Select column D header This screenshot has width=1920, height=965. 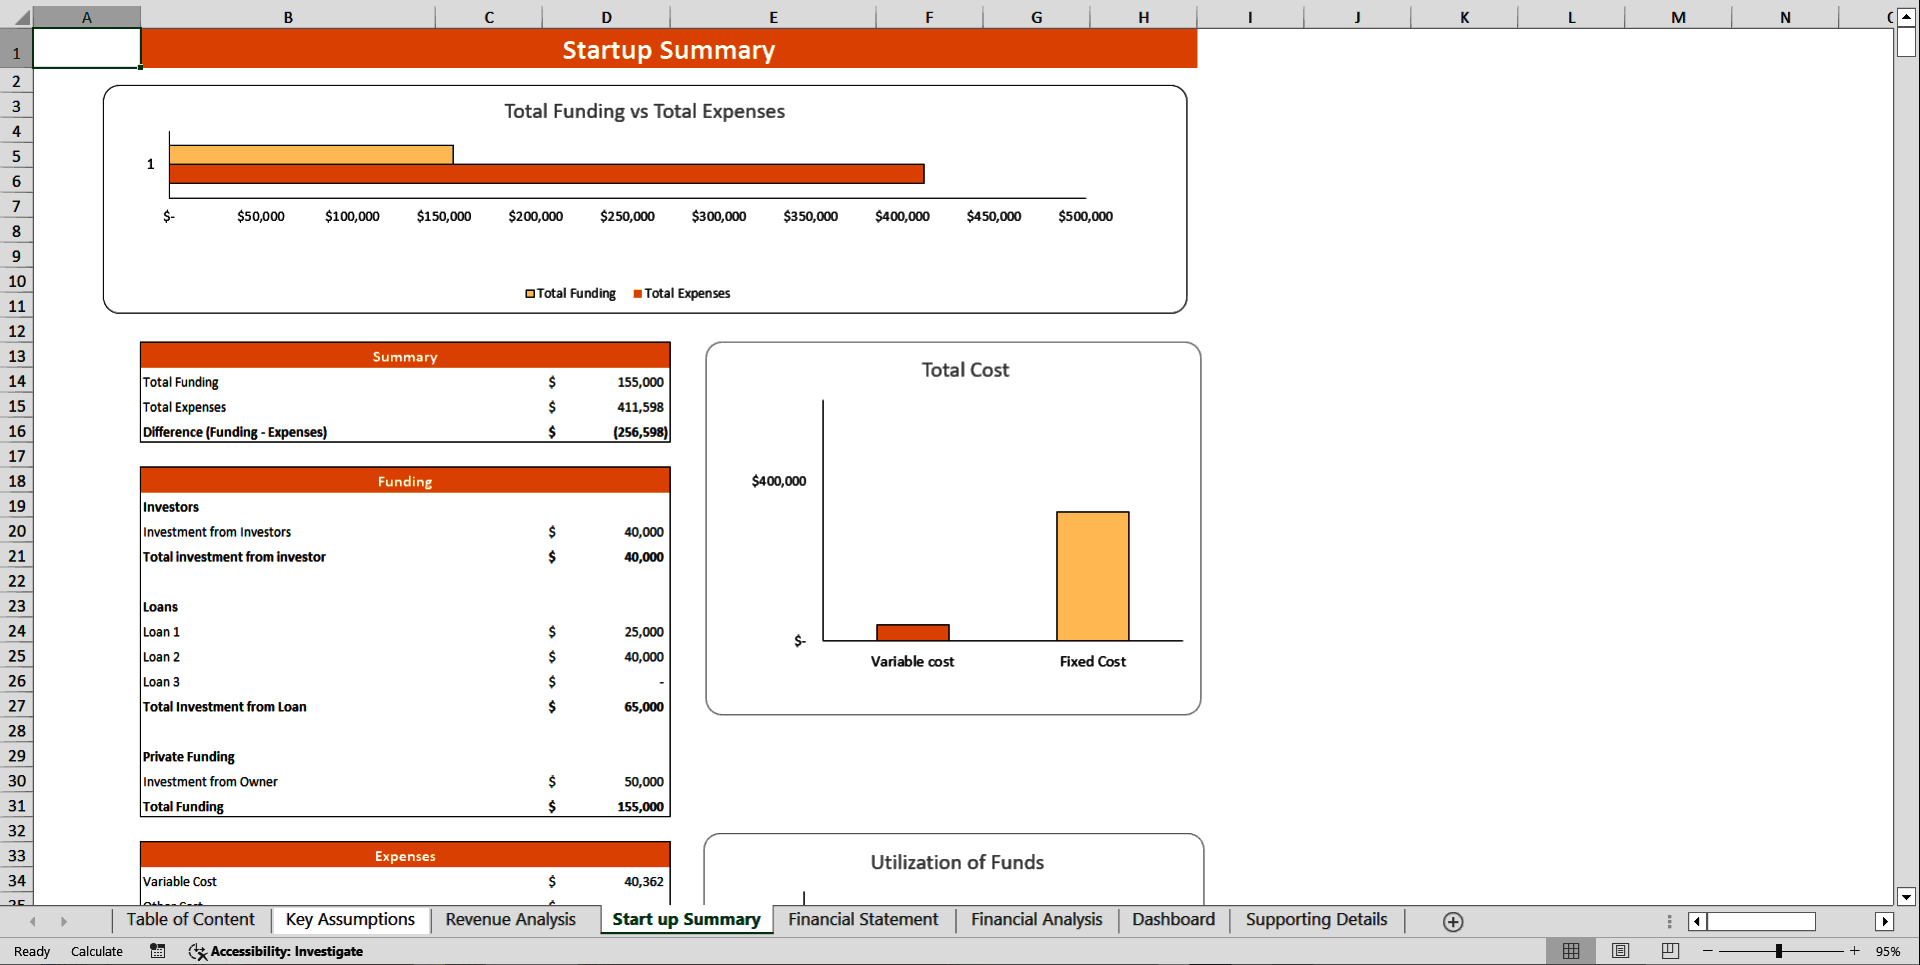(606, 16)
